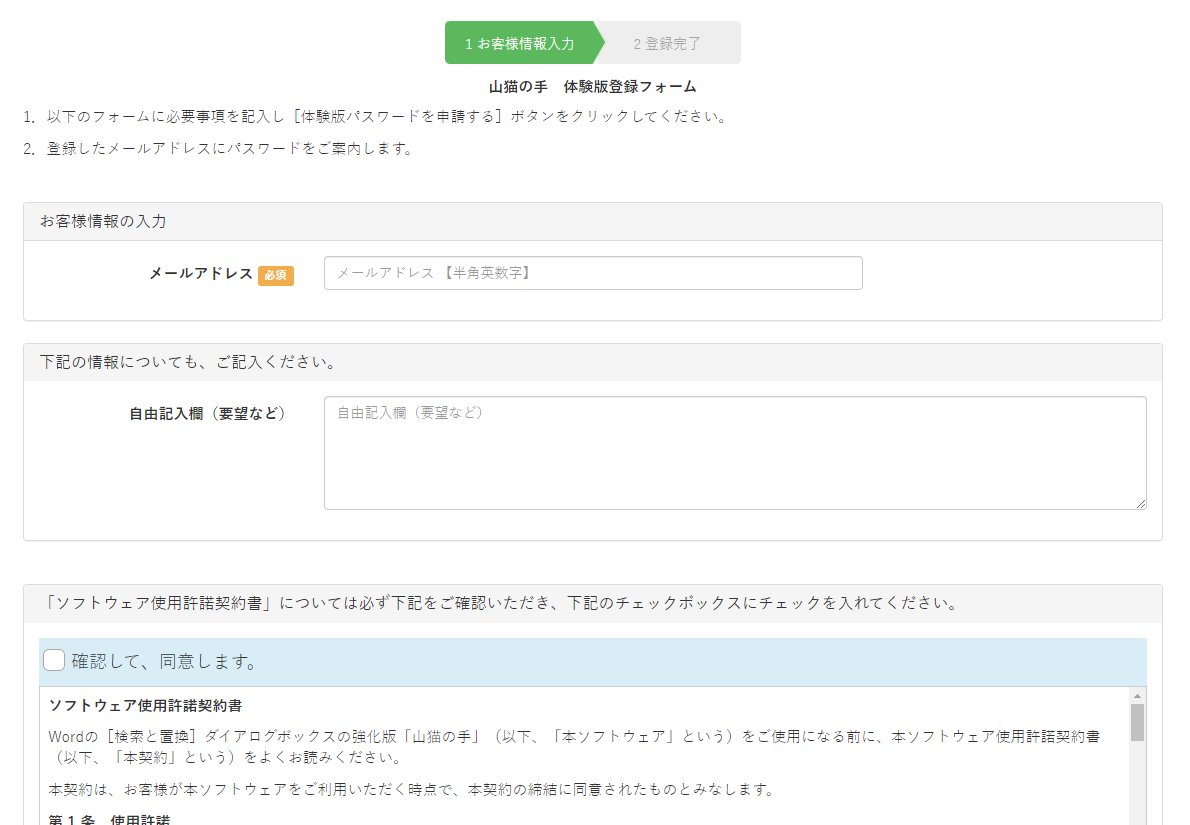
Task: Click instruction line about 体験版パスワードを申請する
Action: (x=386, y=116)
